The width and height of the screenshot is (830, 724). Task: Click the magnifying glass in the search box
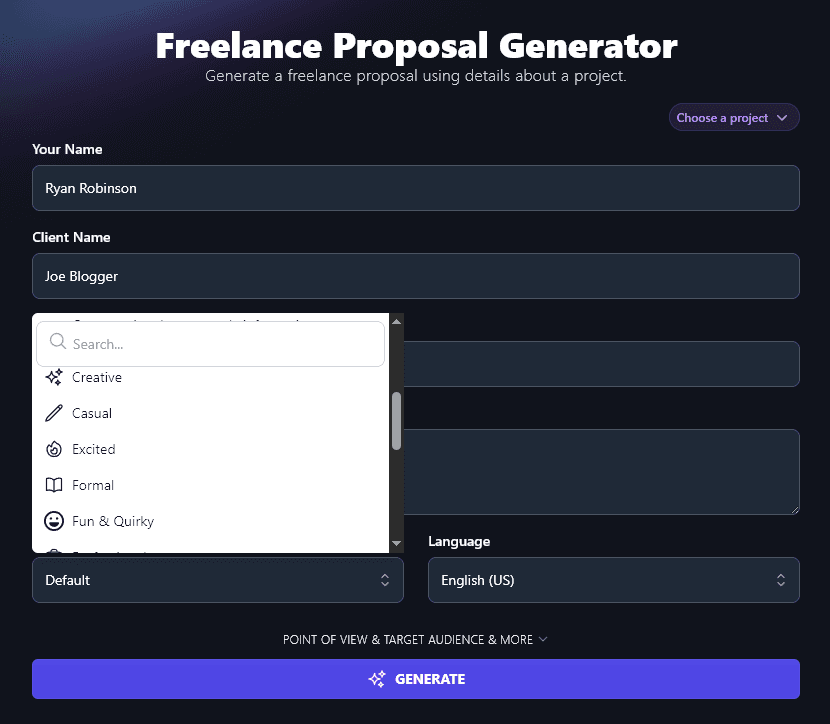56,343
